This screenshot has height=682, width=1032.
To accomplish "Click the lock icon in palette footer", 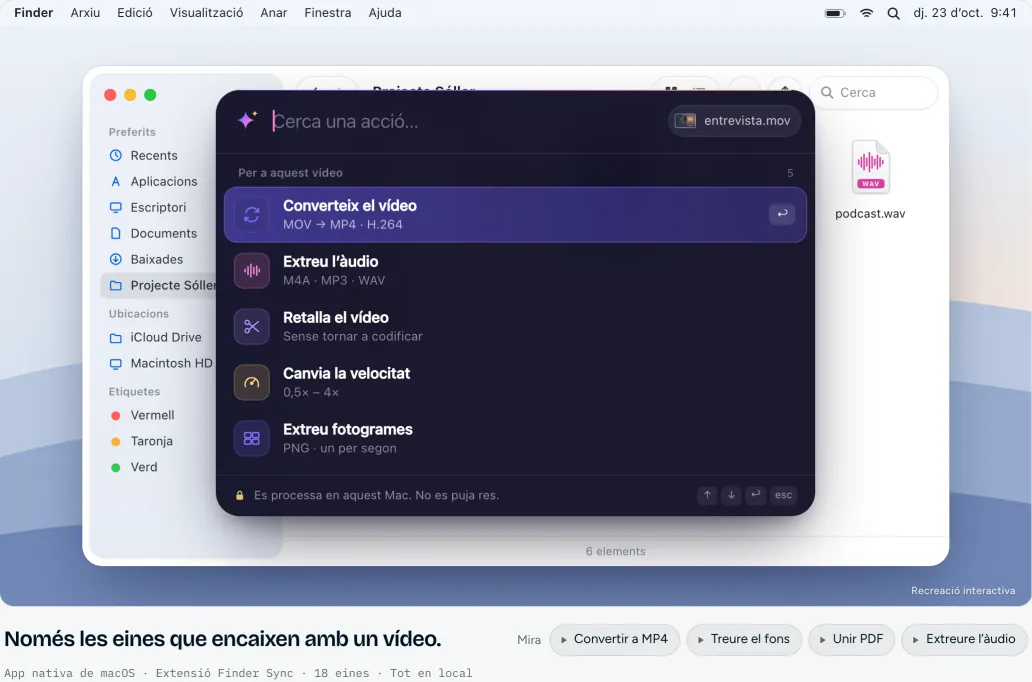I will click(x=240, y=495).
